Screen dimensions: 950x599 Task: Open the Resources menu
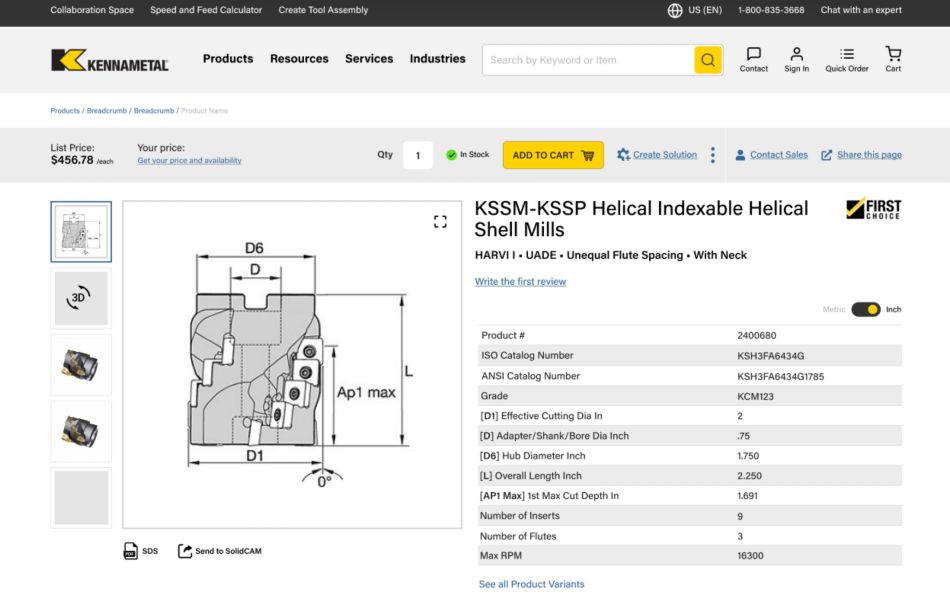point(299,59)
